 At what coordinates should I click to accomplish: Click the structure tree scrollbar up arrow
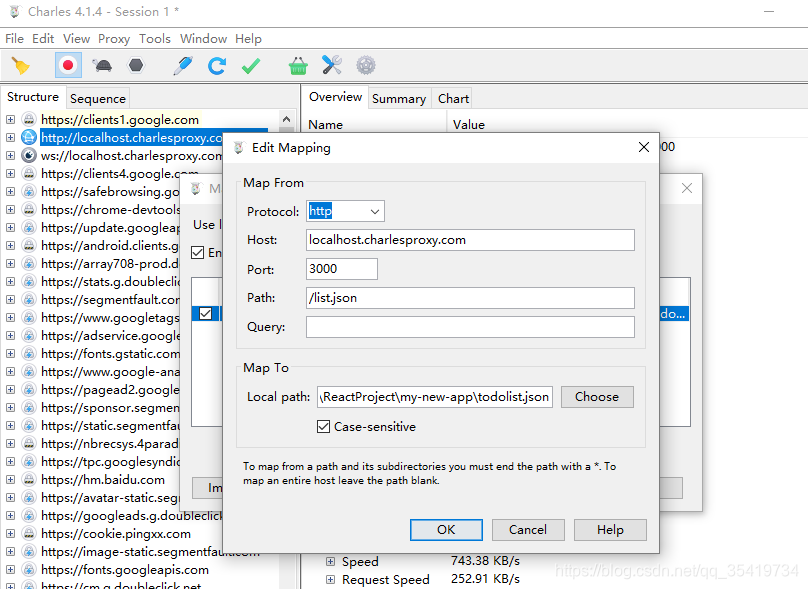pyautogui.click(x=287, y=120)
